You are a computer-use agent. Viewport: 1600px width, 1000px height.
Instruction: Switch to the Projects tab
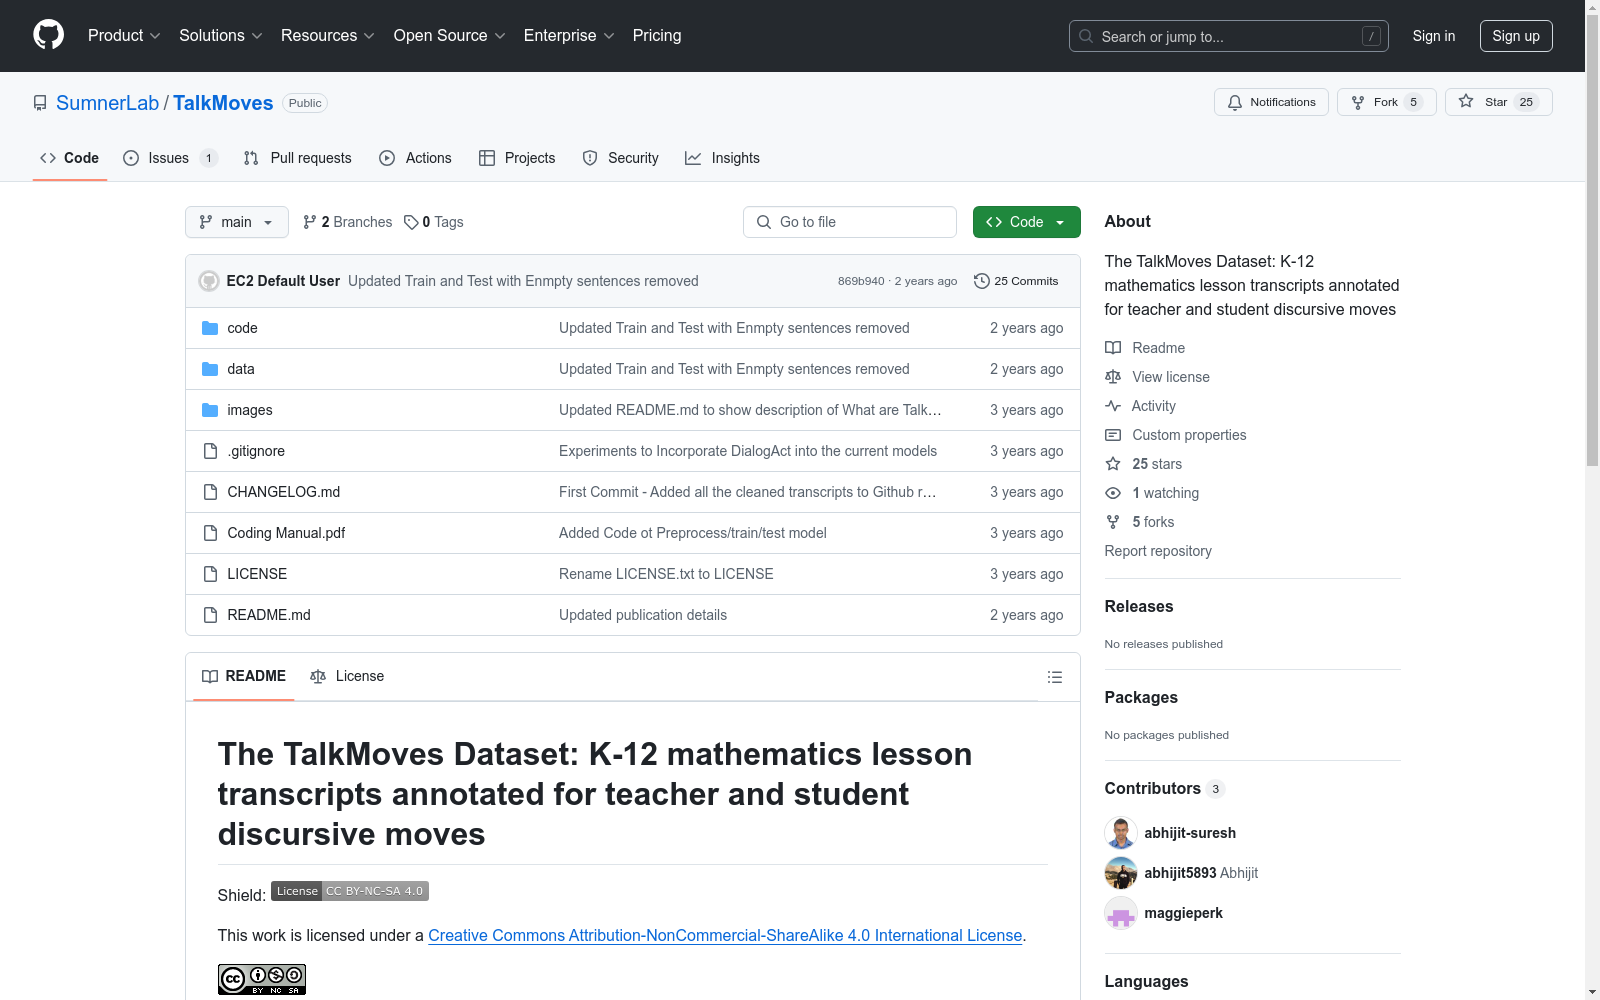(517, 158)
